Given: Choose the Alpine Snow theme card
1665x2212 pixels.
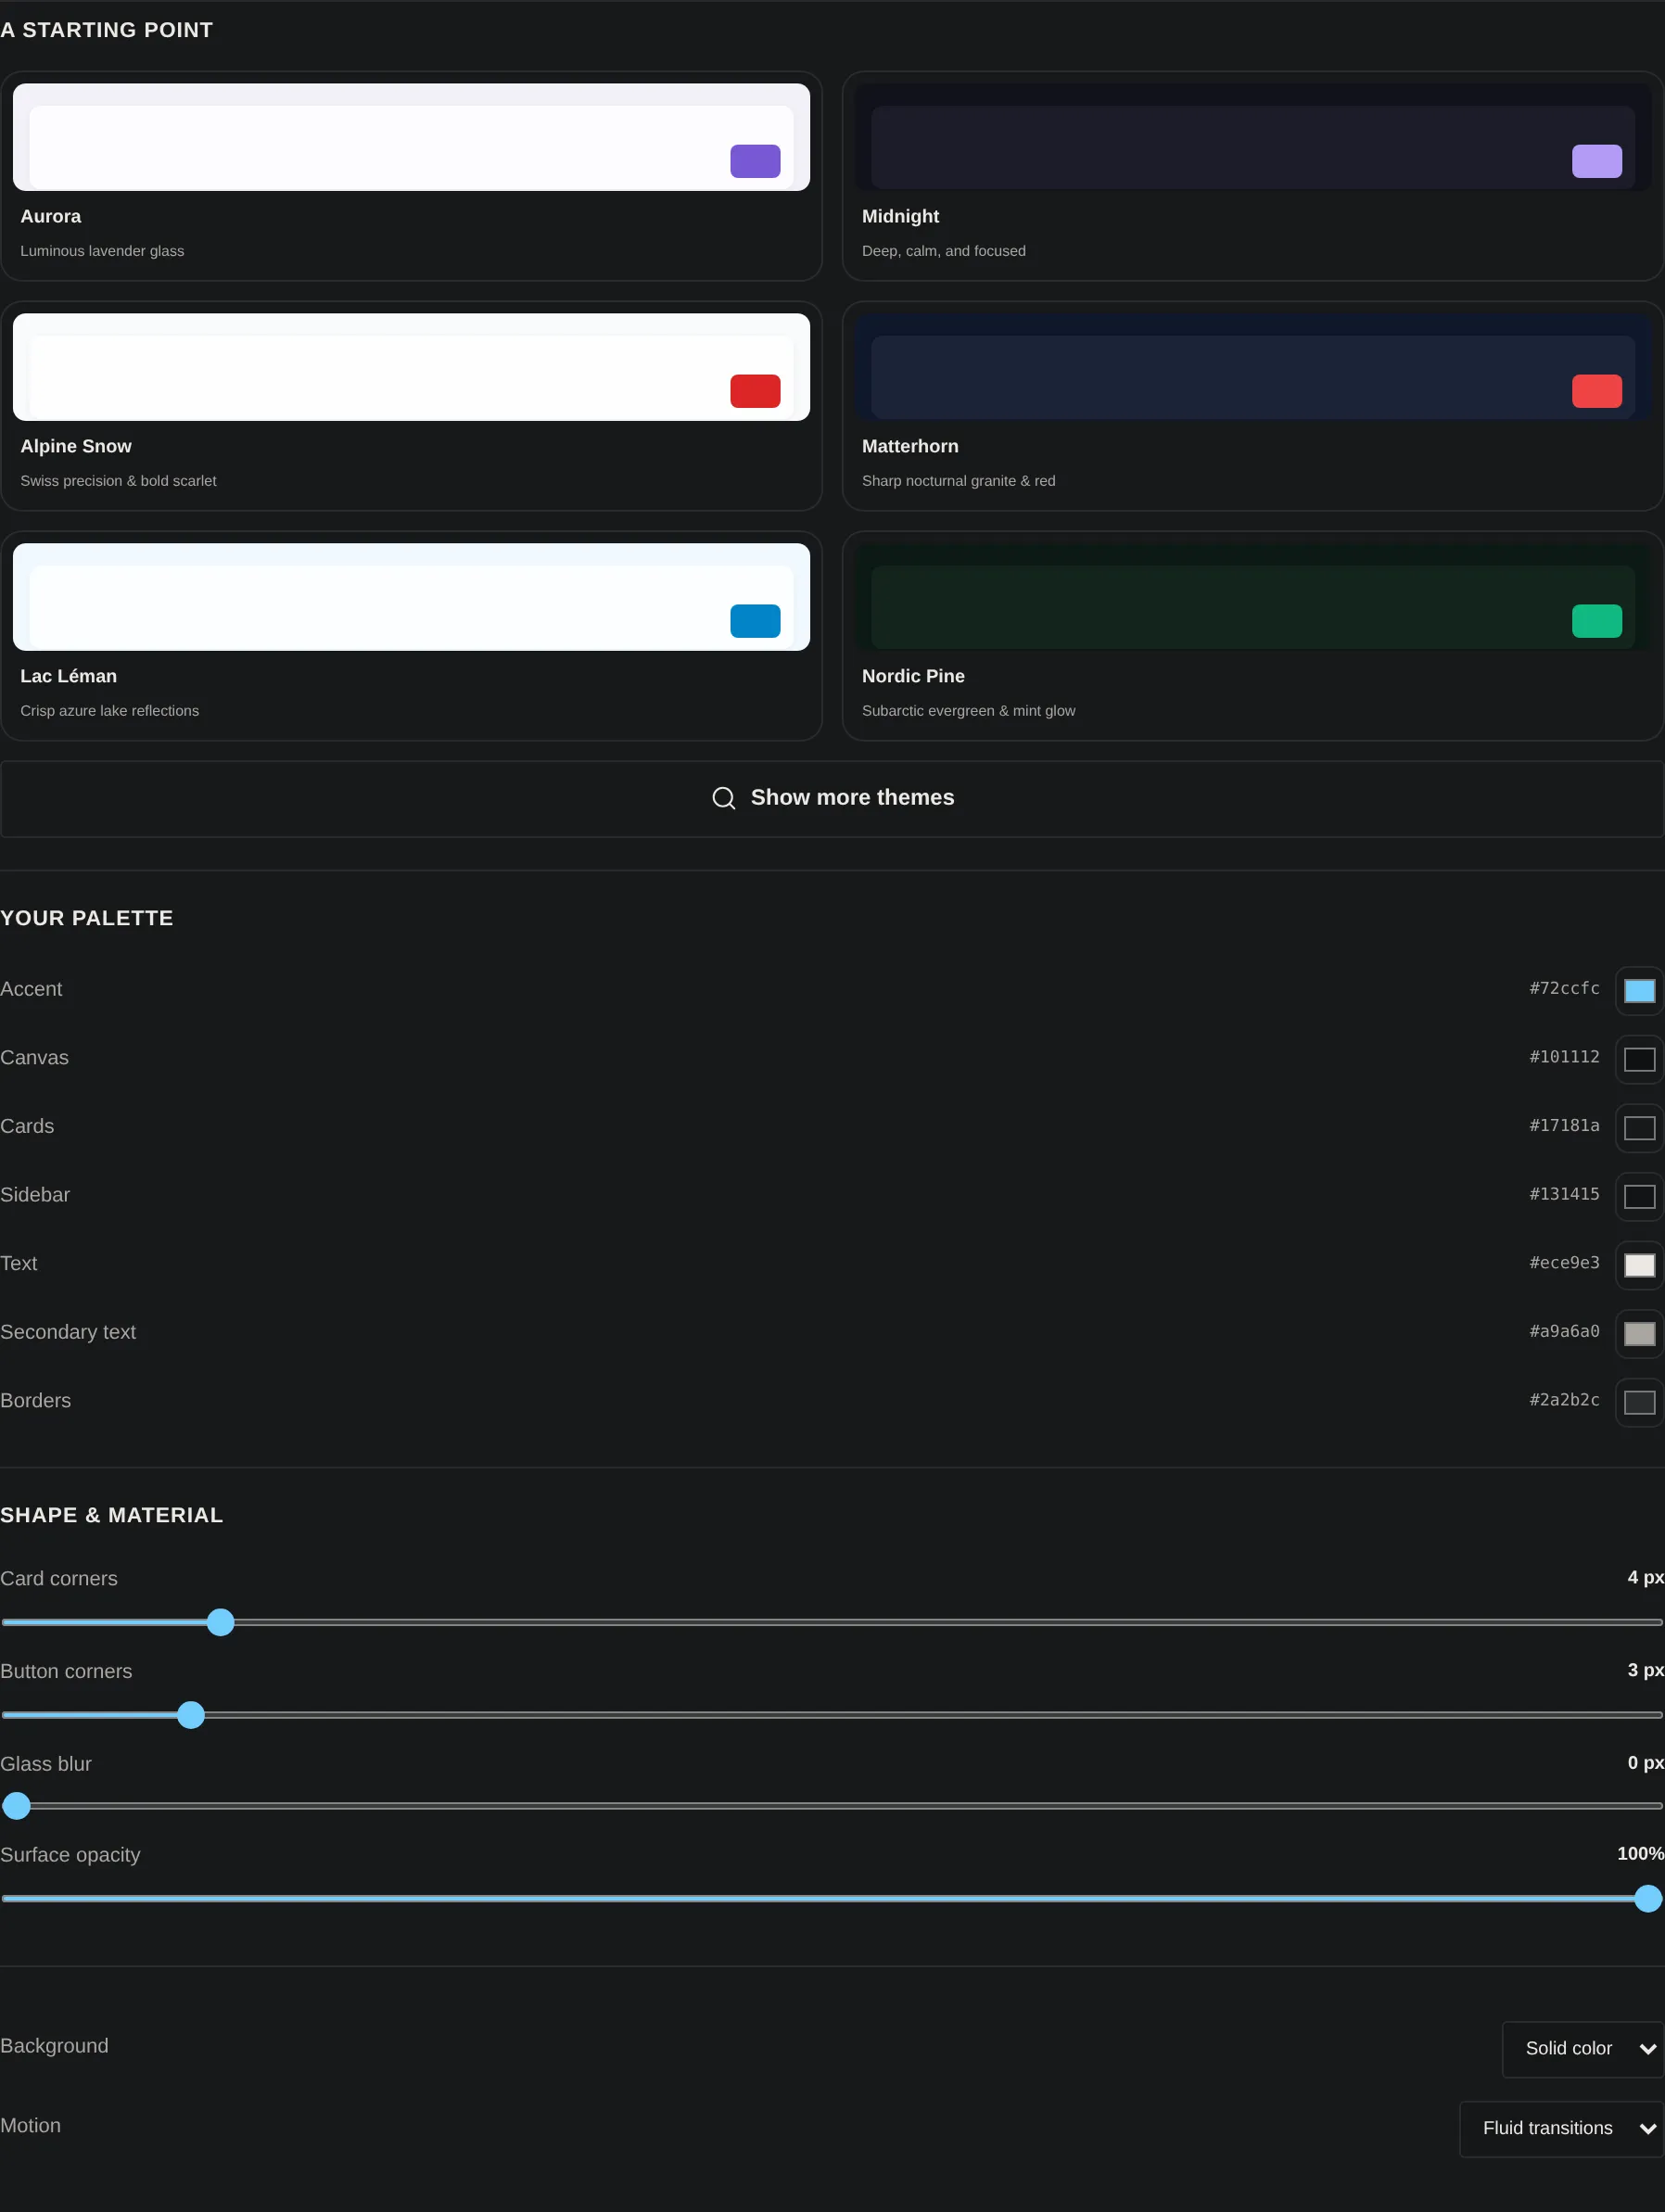Looking at the screenshot, I should click(x=411, y=406).
